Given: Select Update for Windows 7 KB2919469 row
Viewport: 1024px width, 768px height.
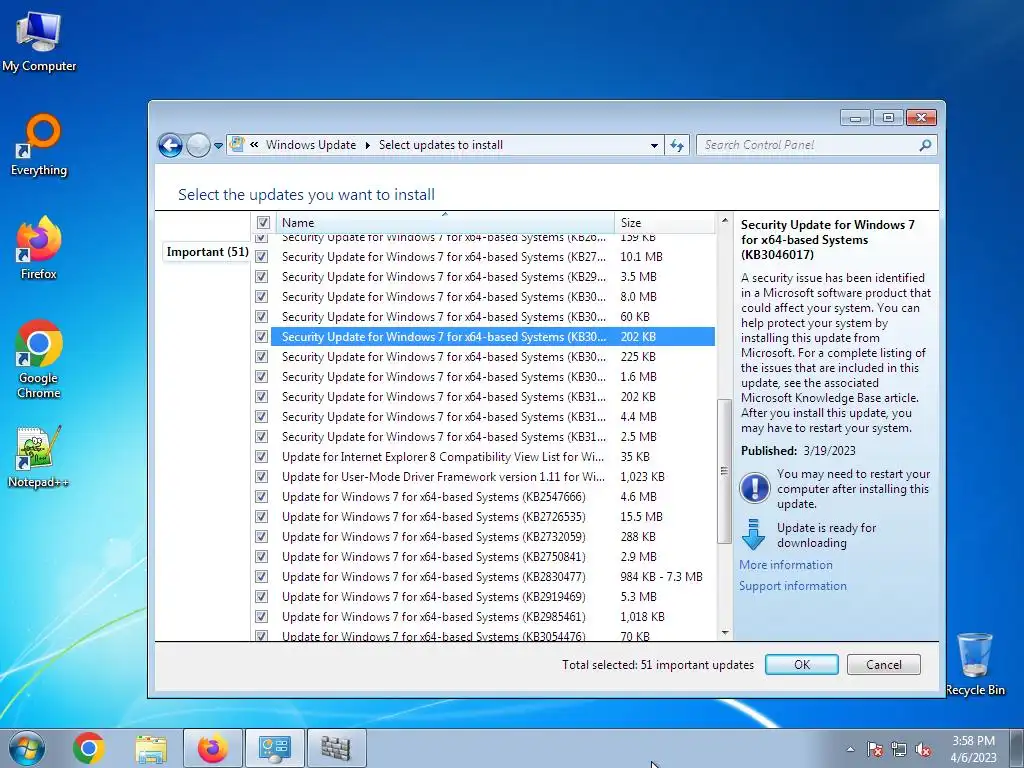Looking at the screenshot, I should click(493, 597).
